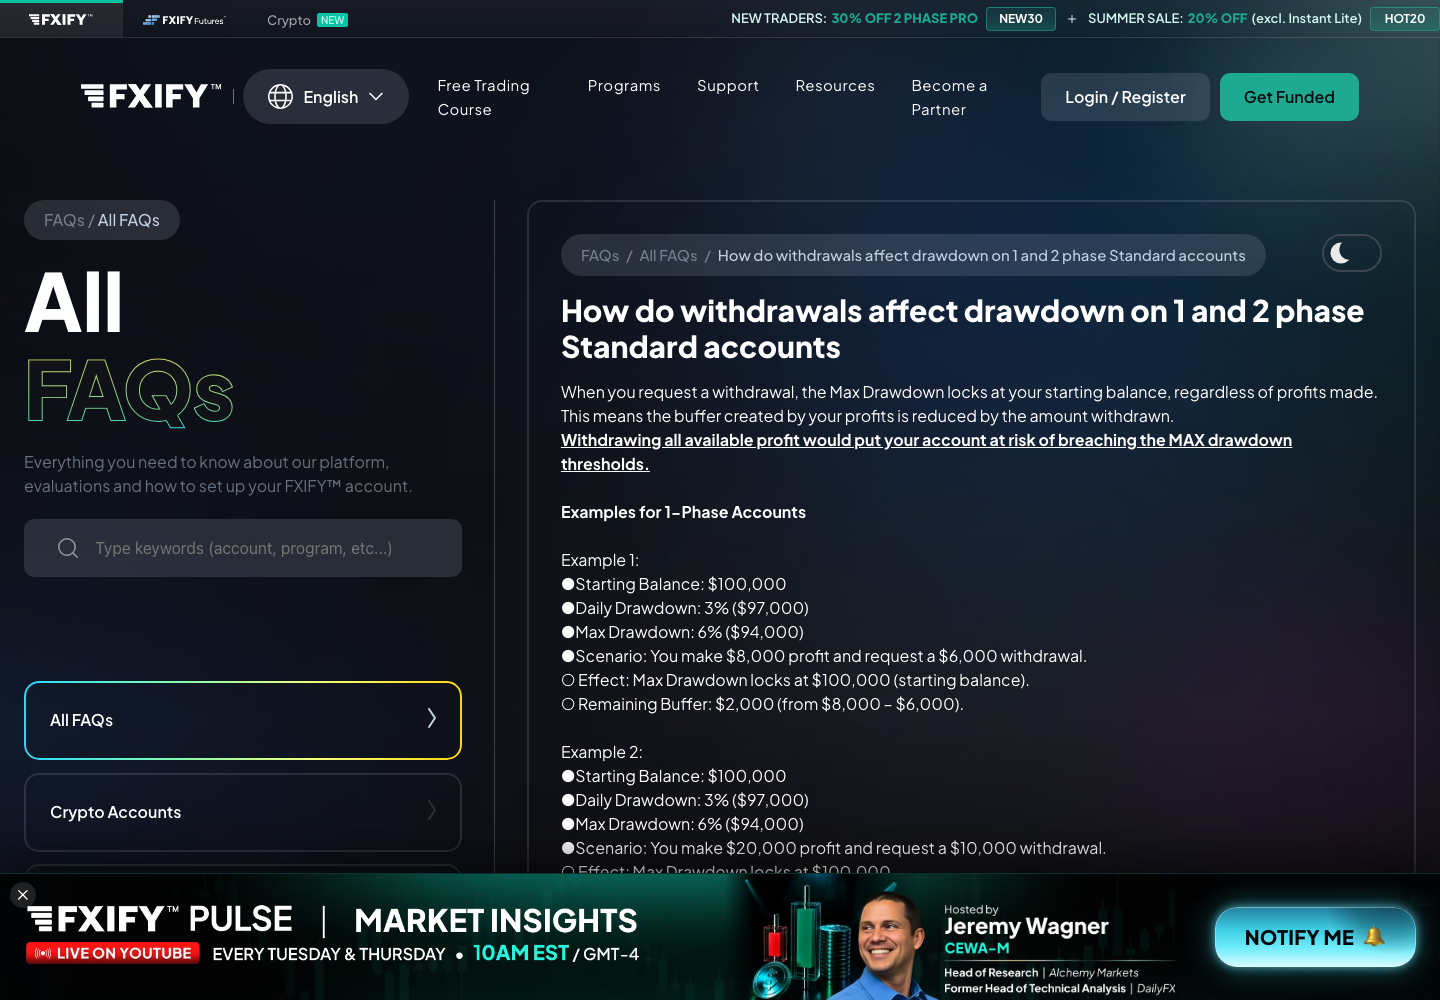Image resolution: width=1440 pixels, height=1000 pixels.
Task: Open the Support menu
Action: (728, 86)
